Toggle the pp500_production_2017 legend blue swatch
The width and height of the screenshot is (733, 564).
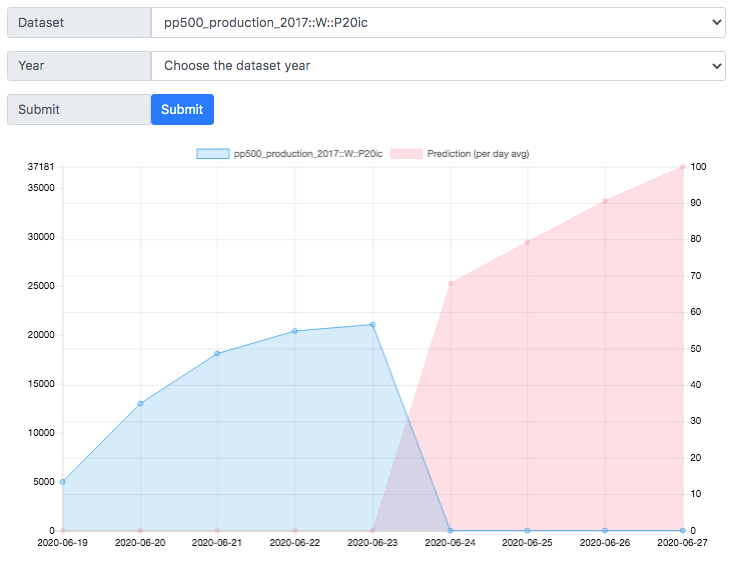(213, 154)
